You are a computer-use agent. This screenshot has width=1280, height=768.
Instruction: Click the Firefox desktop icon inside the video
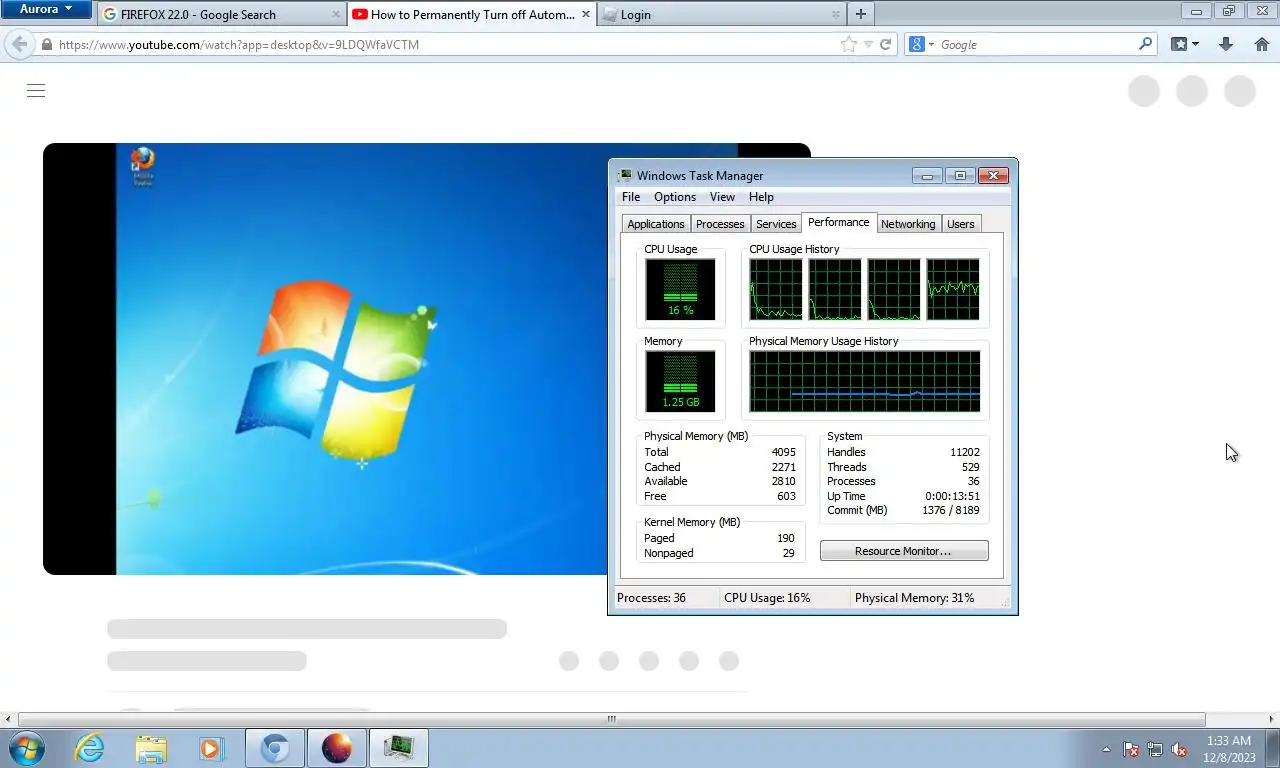(143, 166)
